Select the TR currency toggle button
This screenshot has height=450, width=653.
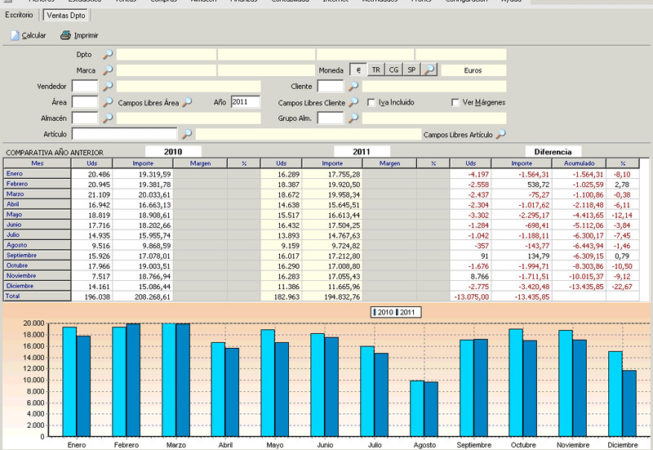coord(376,70)
